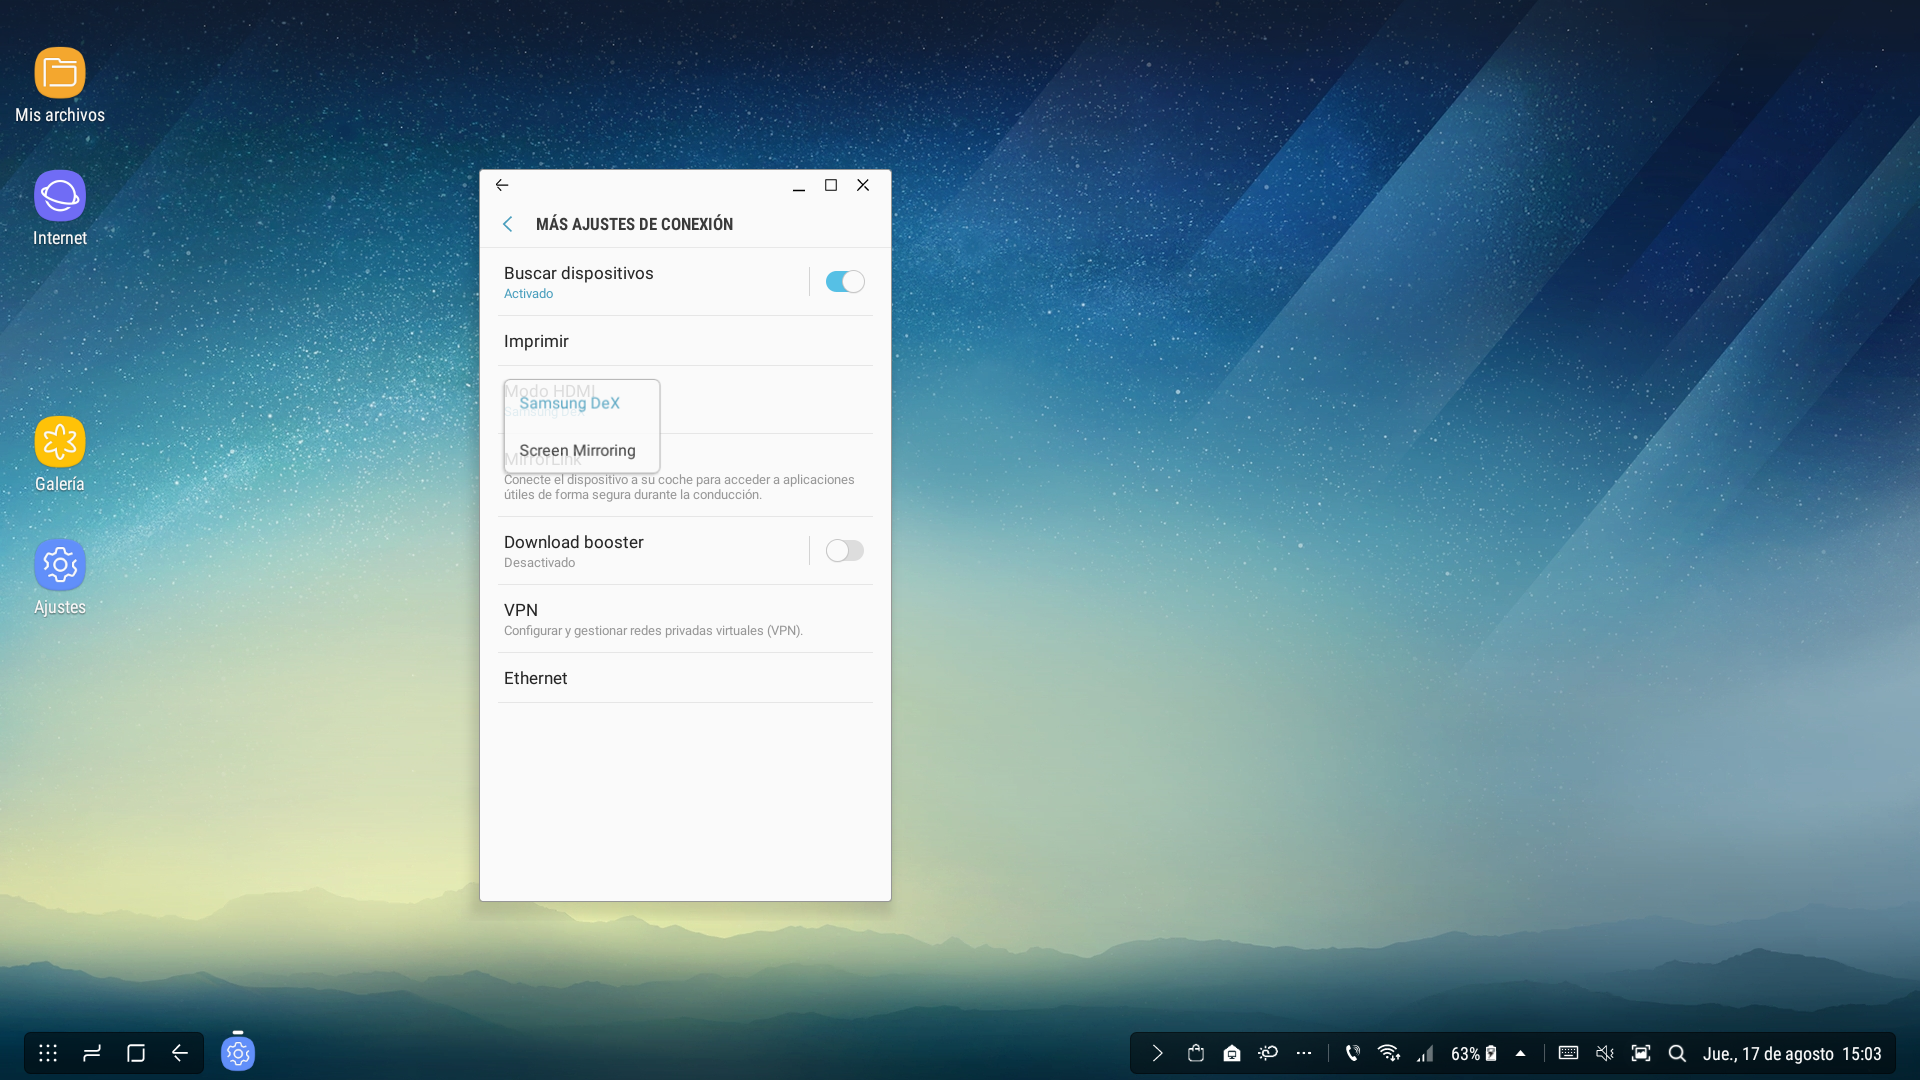The image size is (1920, 1080).
Task: Open the search magnifier in taskbar
Action: (x=1677, y=1053)
